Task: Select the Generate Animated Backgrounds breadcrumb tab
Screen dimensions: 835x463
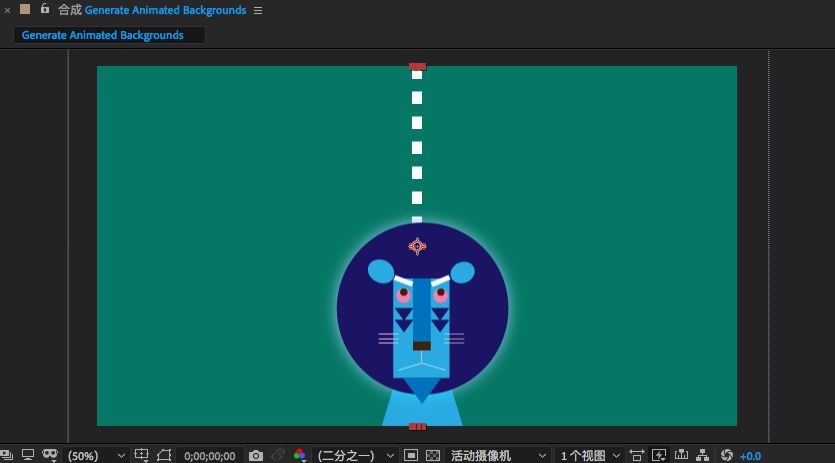Action: tap(103, 35)
